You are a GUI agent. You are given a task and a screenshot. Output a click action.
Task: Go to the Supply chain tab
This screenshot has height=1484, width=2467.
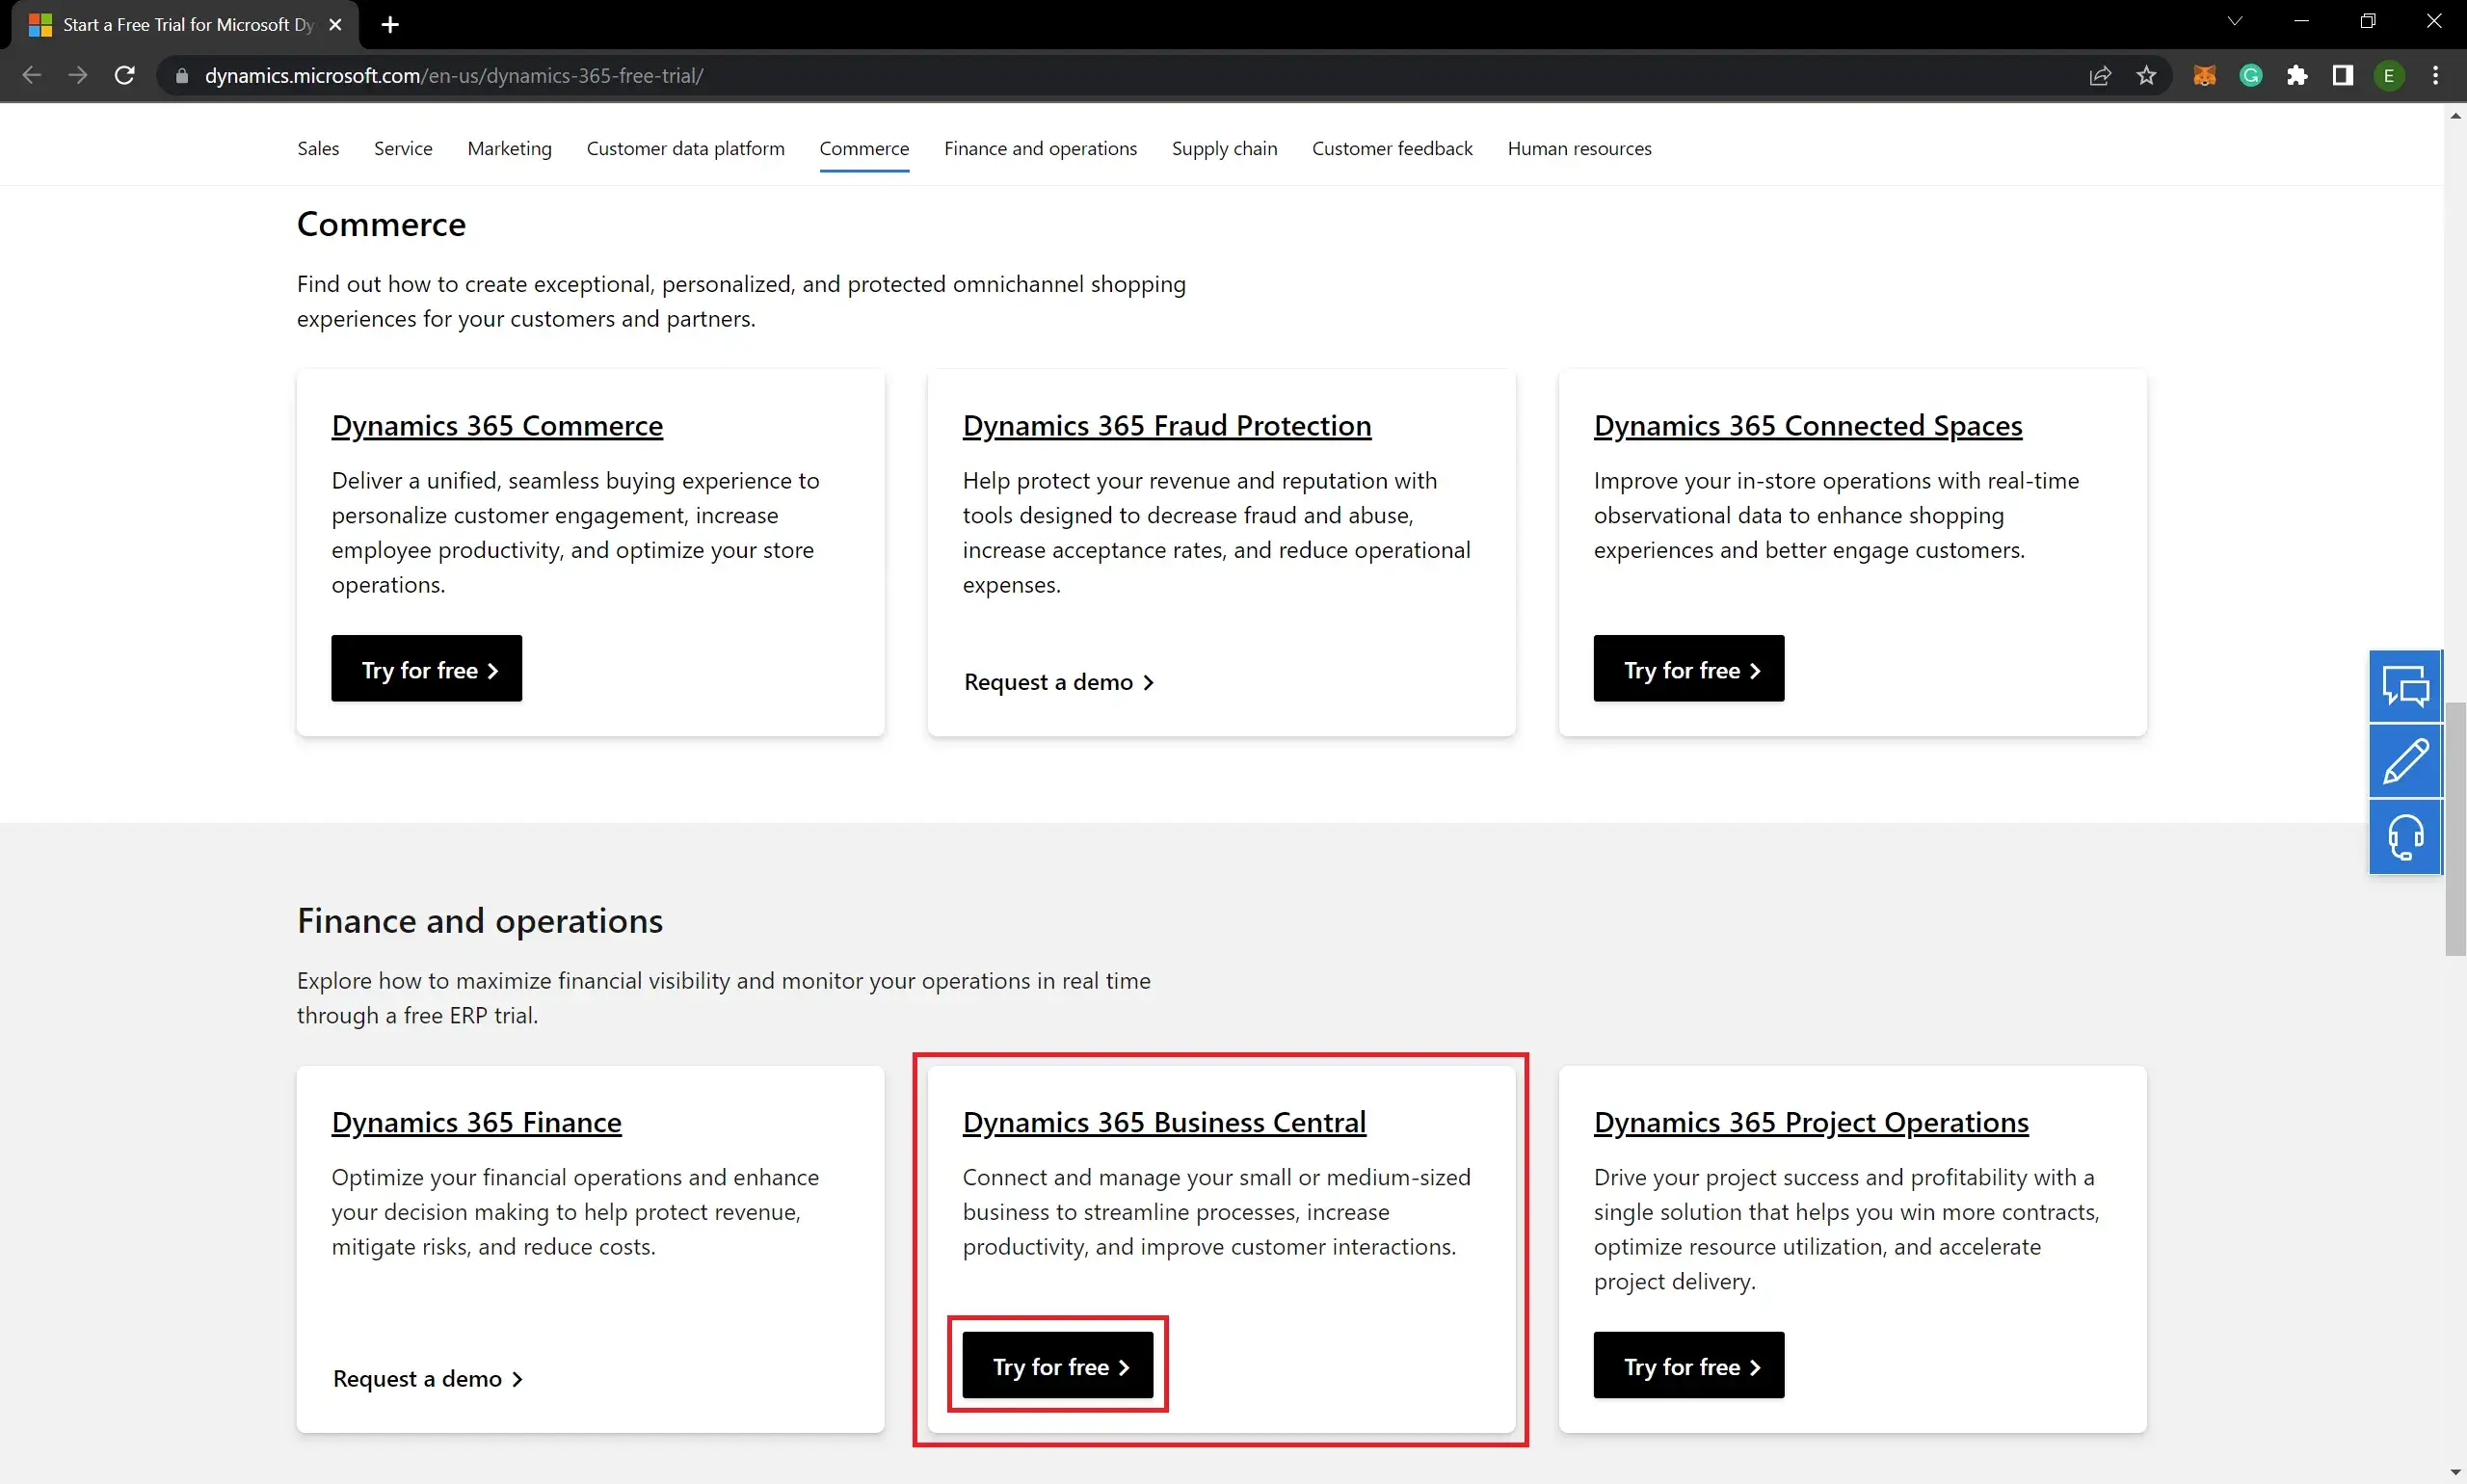tap(1224, 148)
